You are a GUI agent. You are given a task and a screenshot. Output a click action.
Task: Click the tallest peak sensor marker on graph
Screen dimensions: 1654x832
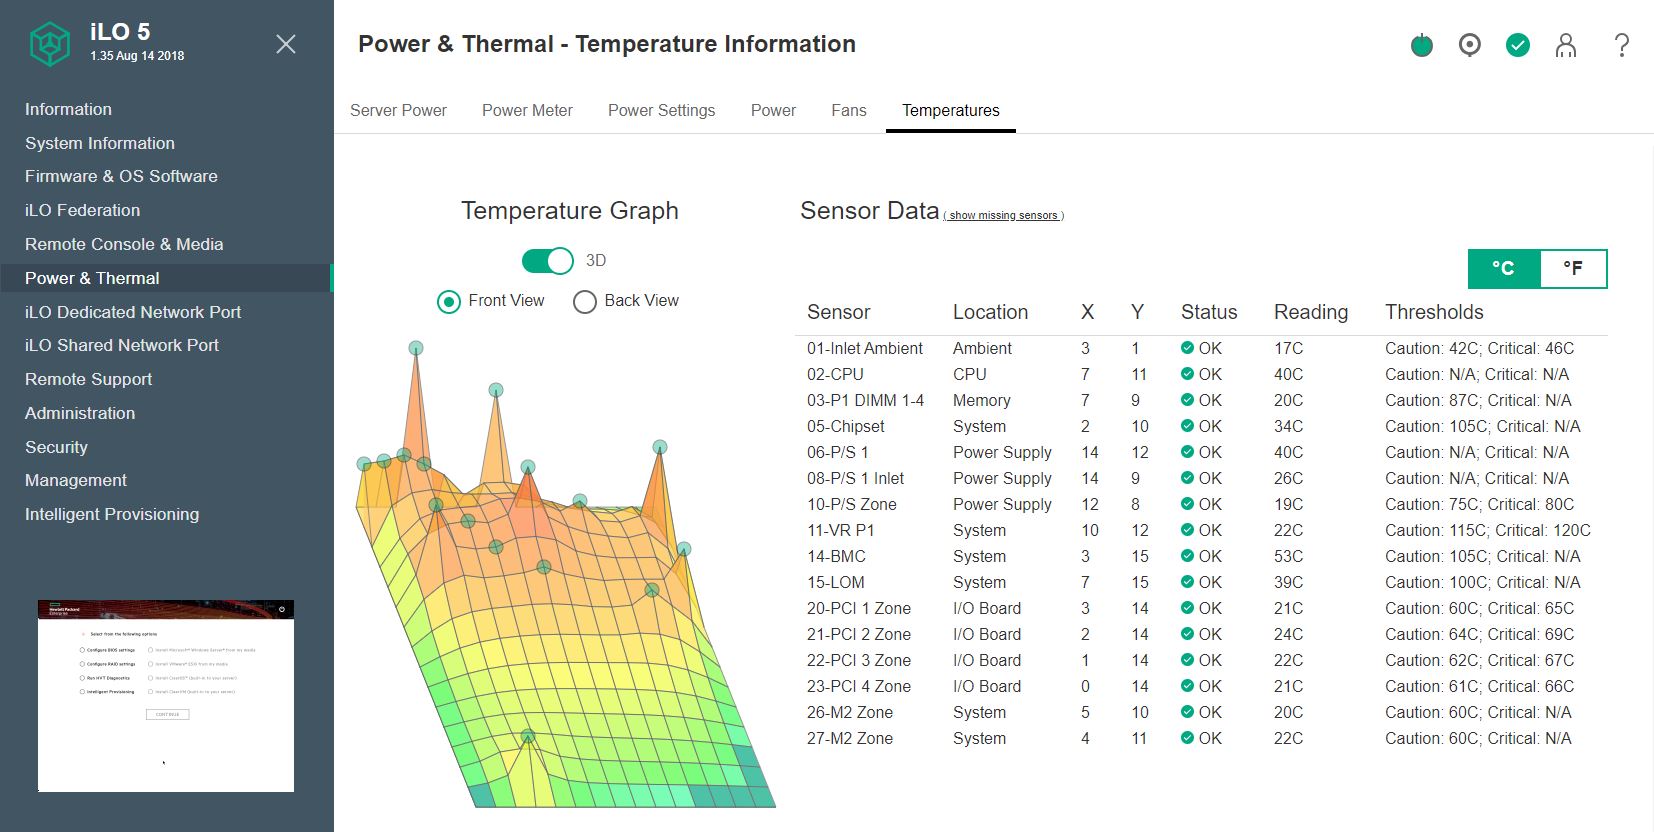coord(416,348)
